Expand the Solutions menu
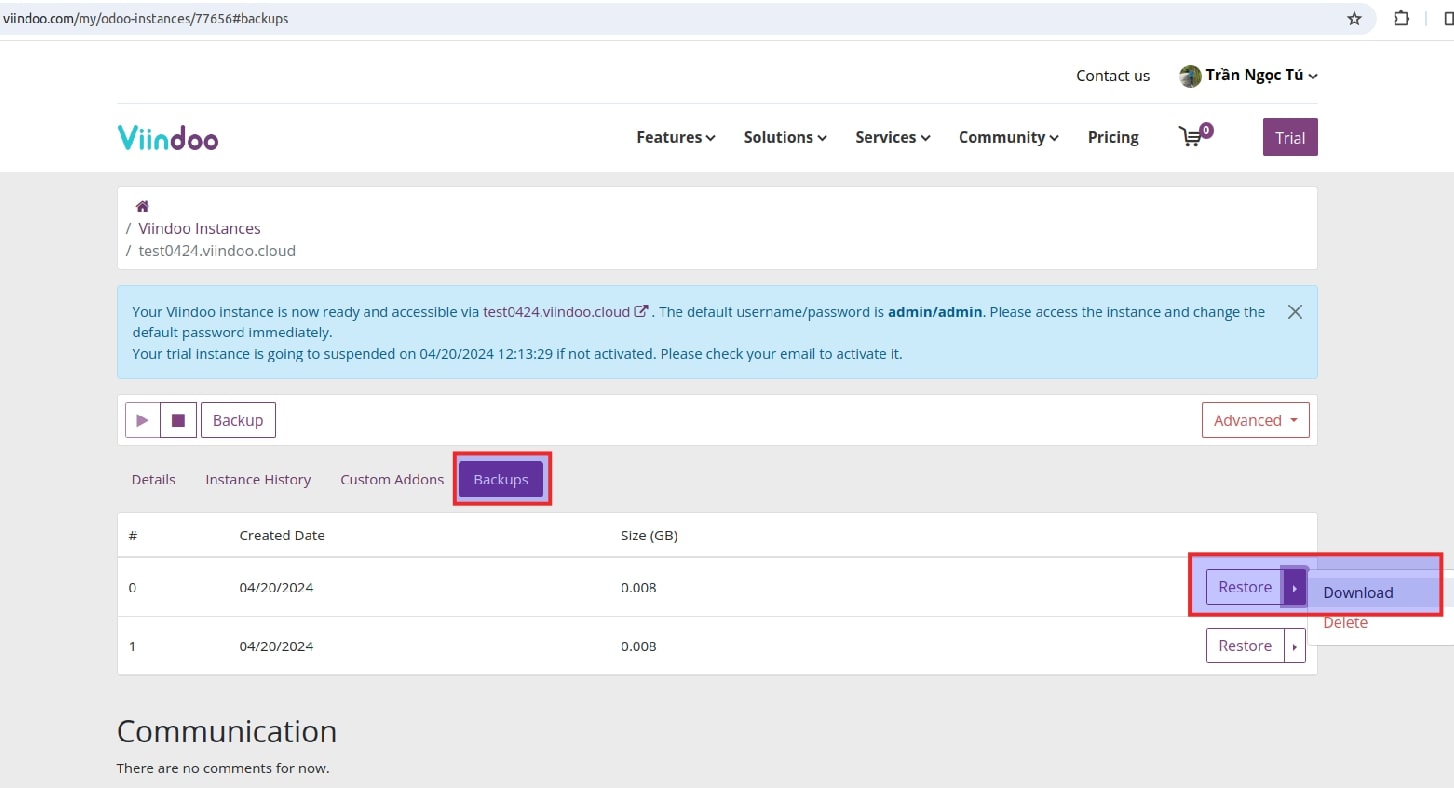1454x788 pixels. [785, 137]
